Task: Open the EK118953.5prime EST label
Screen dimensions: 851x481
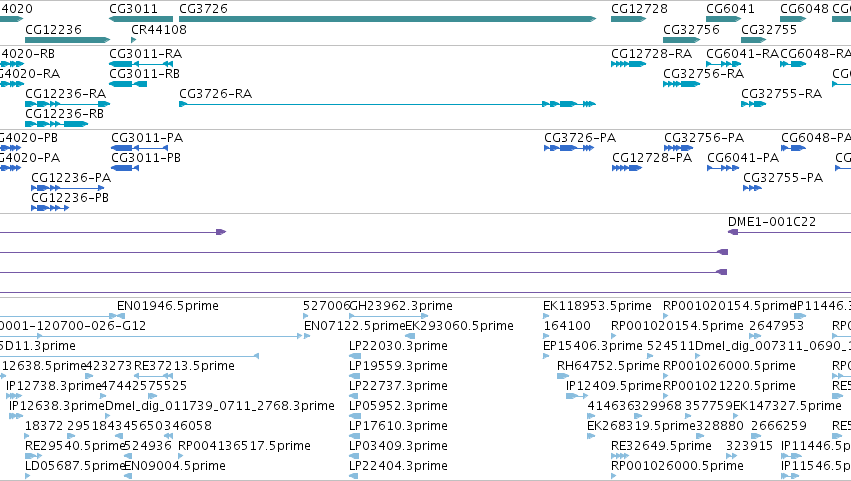Action: click(597, 306)
